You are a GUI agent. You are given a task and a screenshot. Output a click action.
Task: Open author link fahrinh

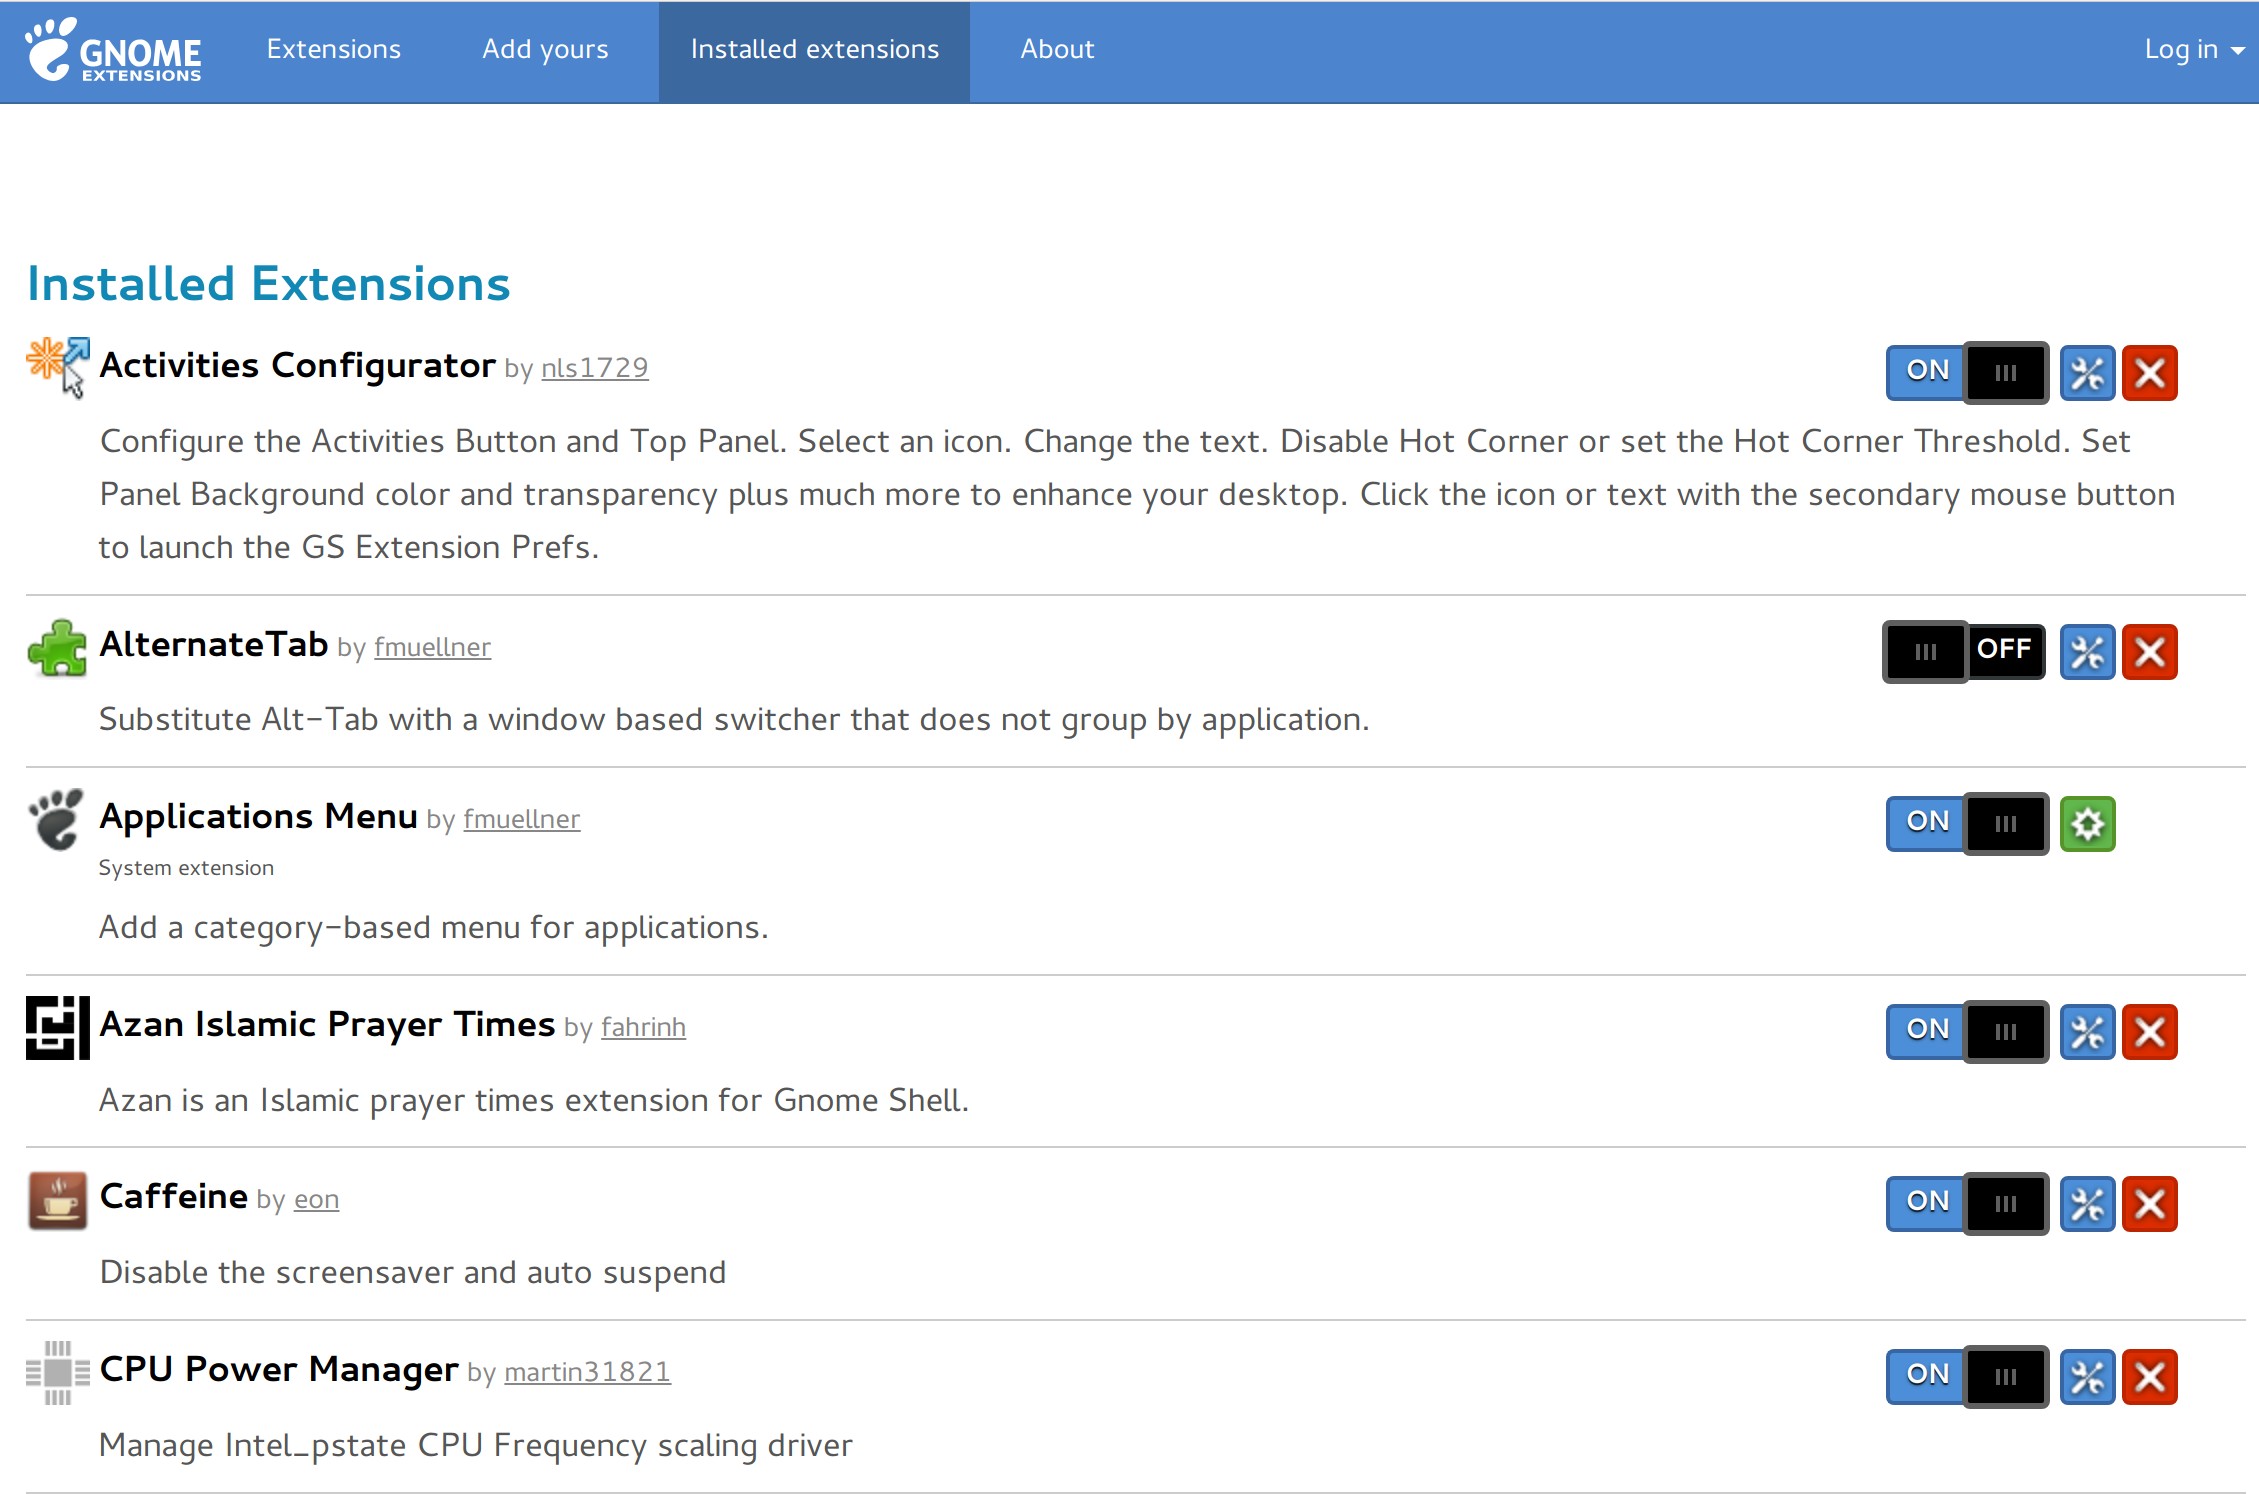pyautogui.click(x=643, y=1027)
